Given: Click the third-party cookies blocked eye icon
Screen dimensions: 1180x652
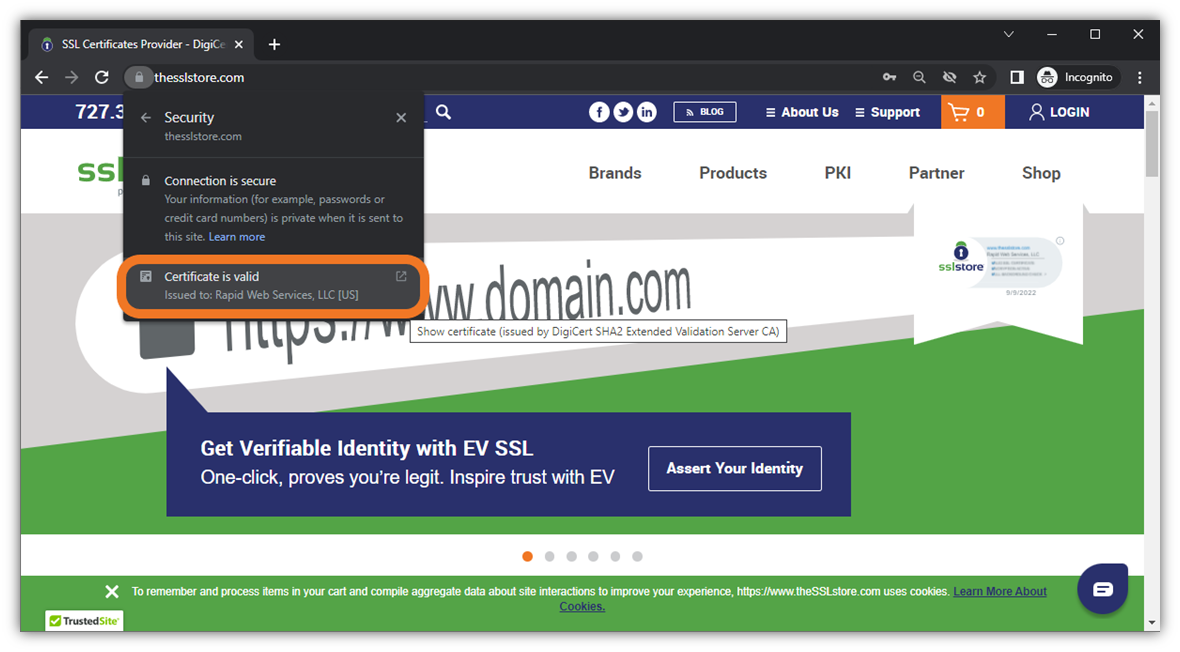Looking at the screenshot, I should (950, 78).
